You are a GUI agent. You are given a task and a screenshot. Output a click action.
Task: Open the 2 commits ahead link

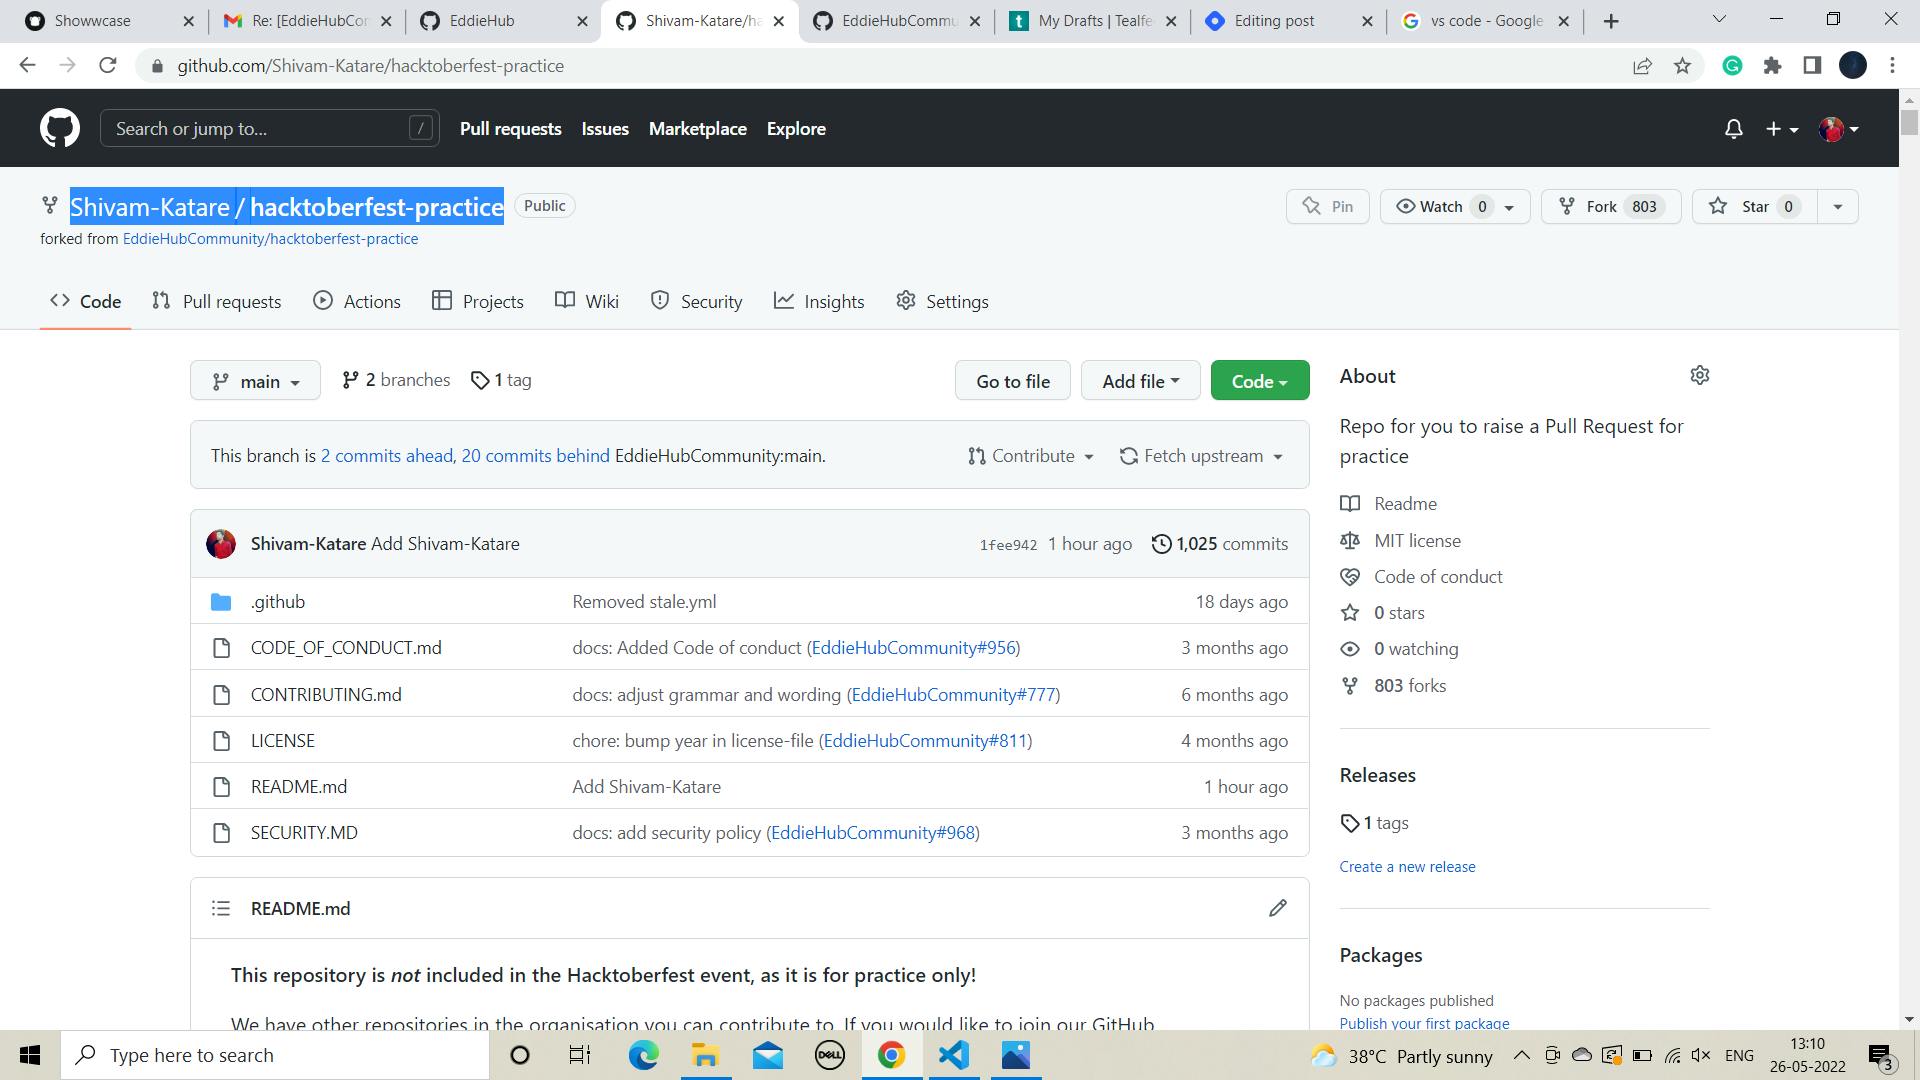click(x=387, y=456)
